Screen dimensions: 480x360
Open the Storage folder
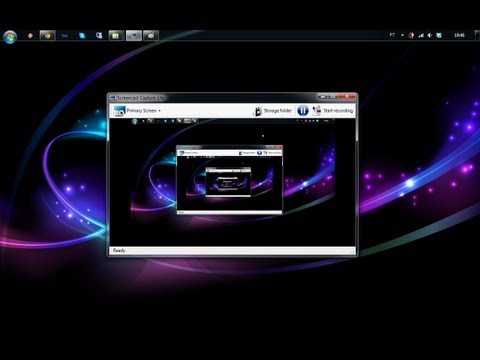coord(273,111)
